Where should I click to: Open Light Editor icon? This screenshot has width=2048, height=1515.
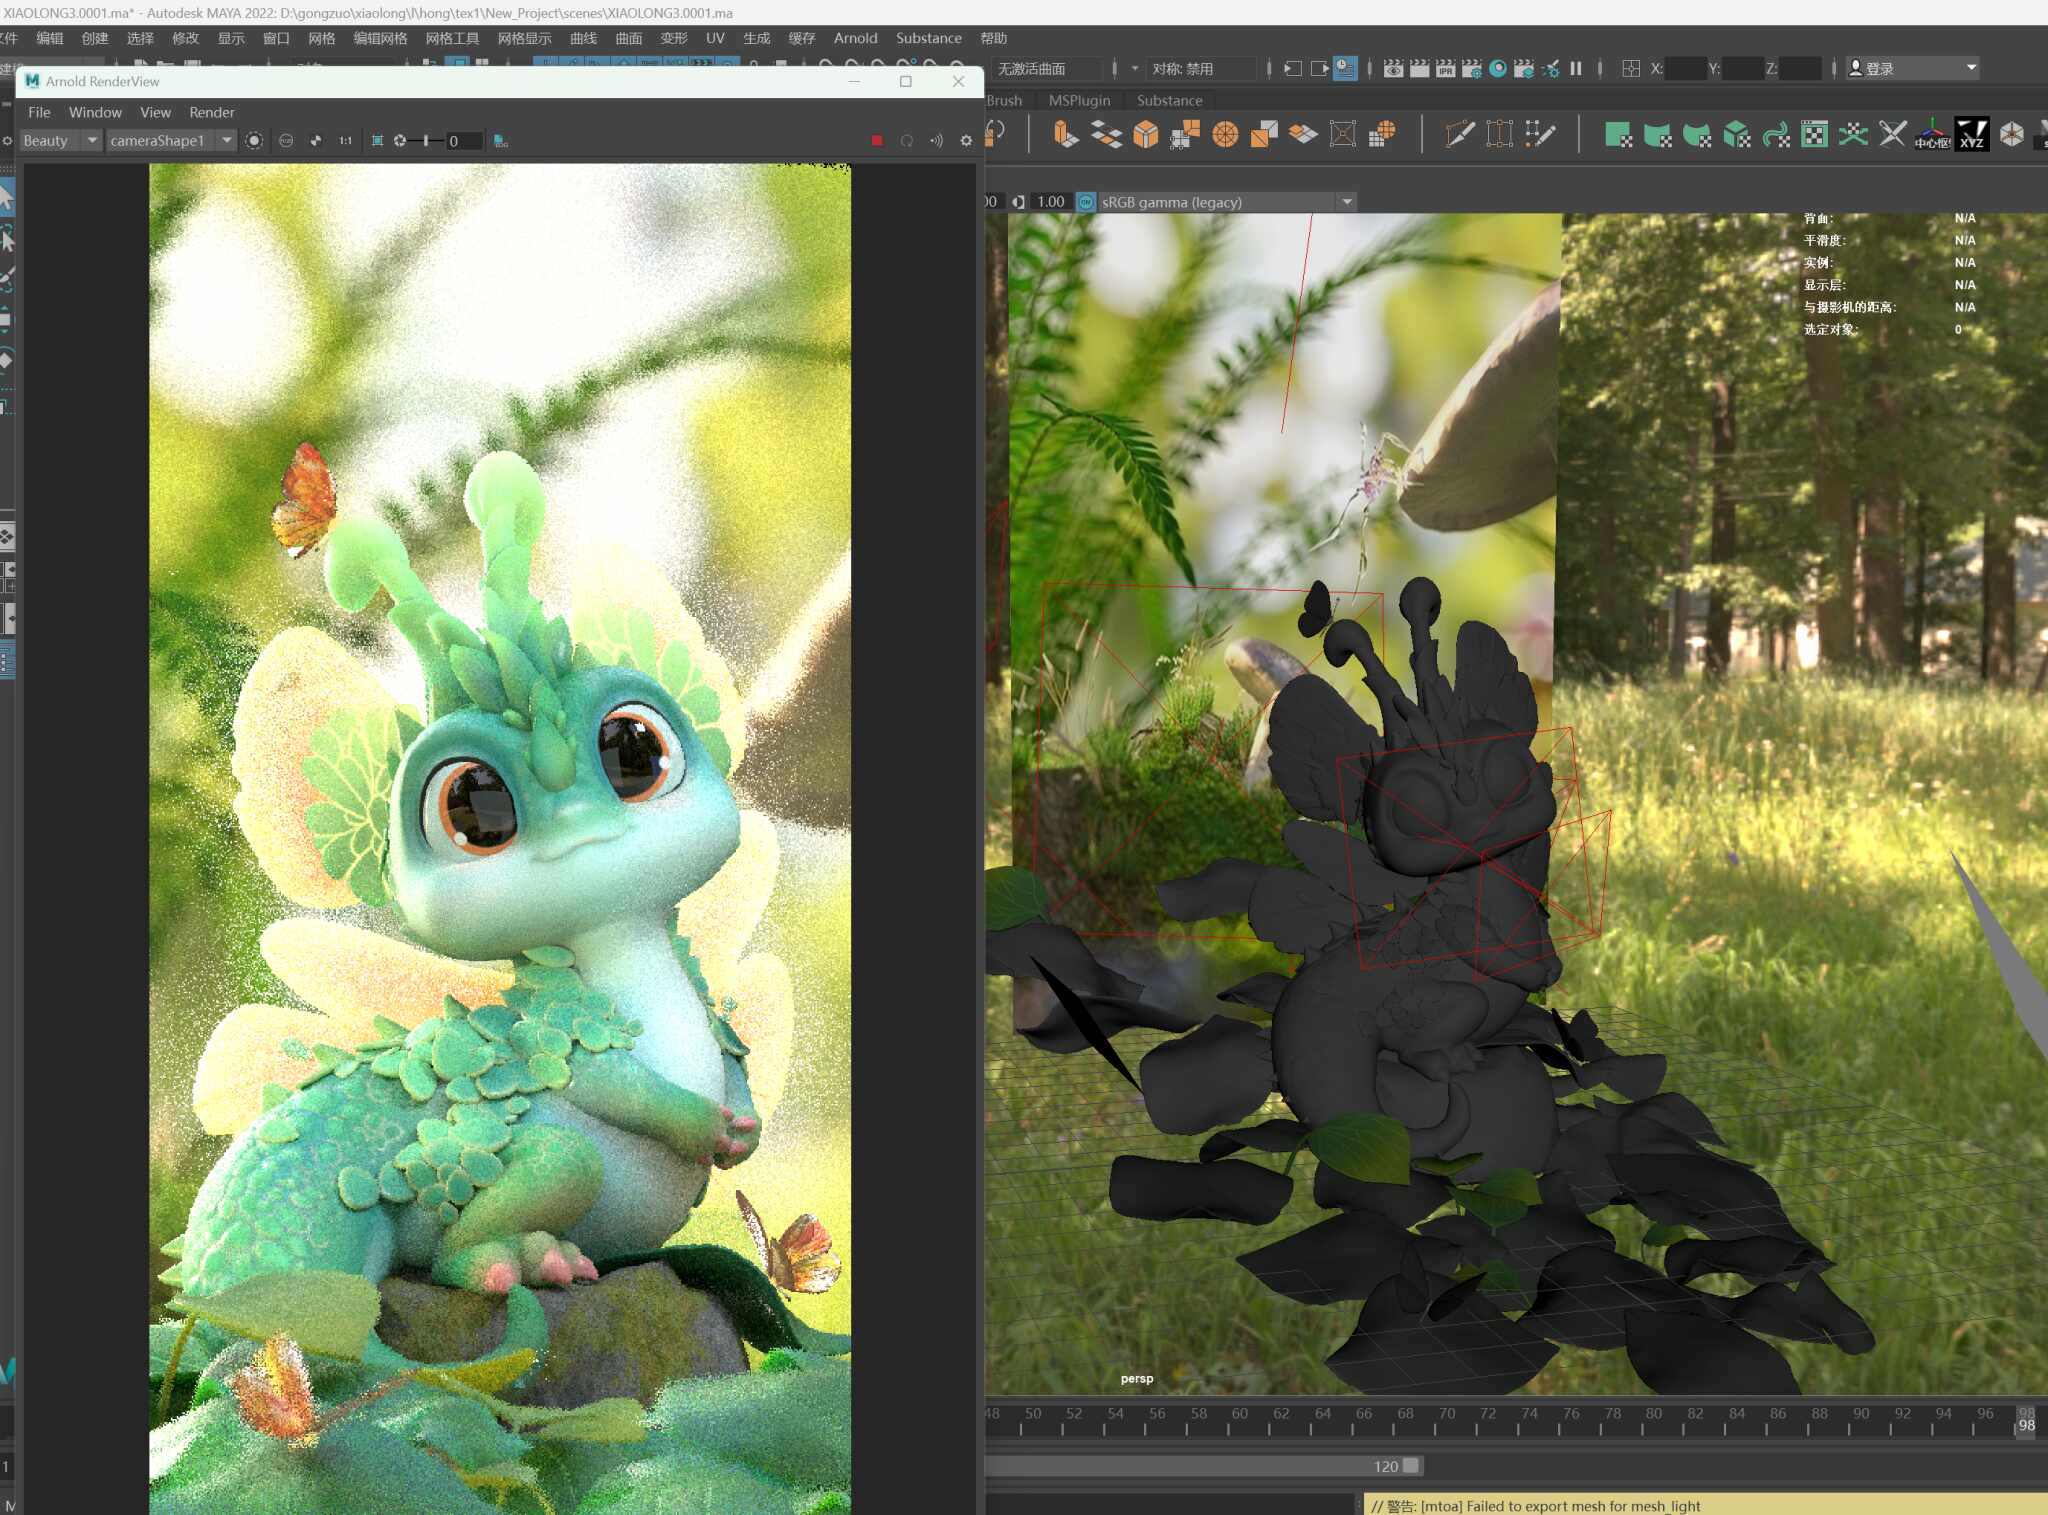(1550, 68)
